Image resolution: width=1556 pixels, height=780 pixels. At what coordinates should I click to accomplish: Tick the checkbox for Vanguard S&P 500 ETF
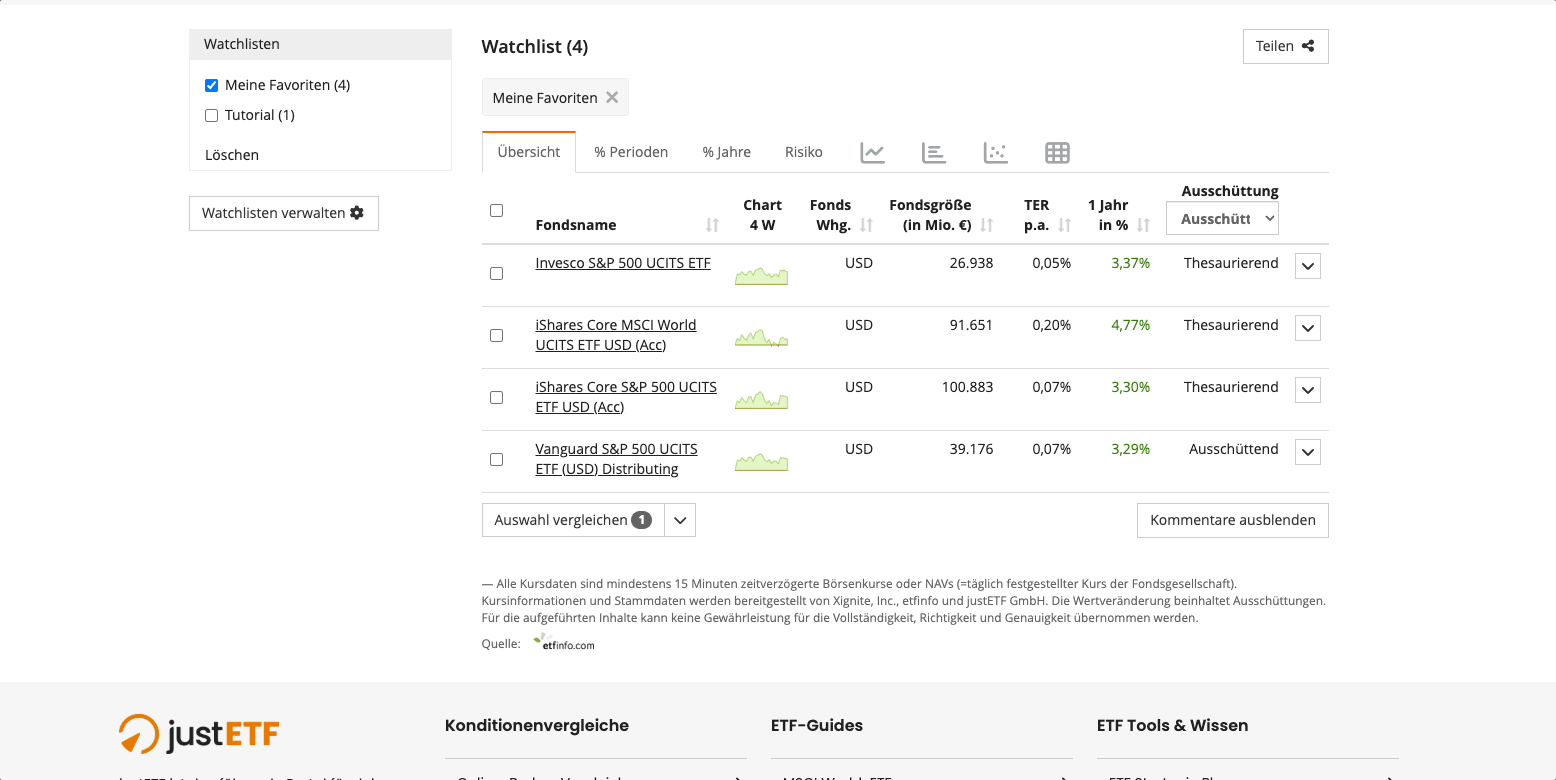496,460
